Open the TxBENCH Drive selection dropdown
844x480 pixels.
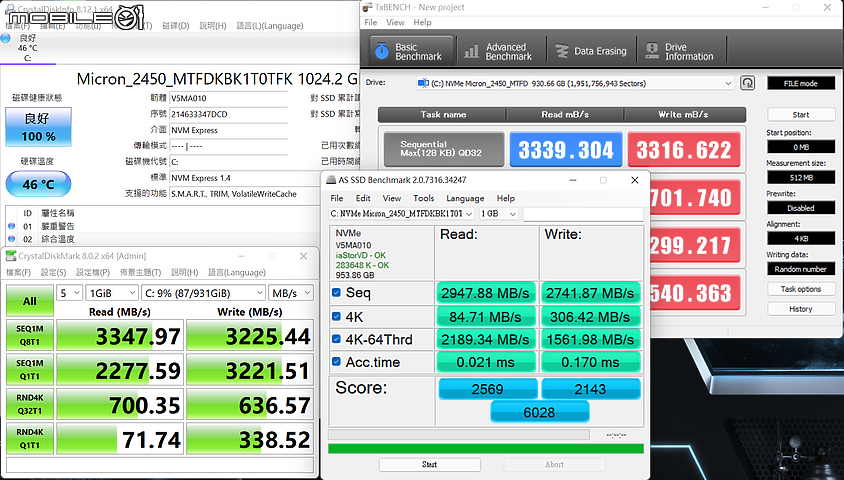click(x=575, y=83)
